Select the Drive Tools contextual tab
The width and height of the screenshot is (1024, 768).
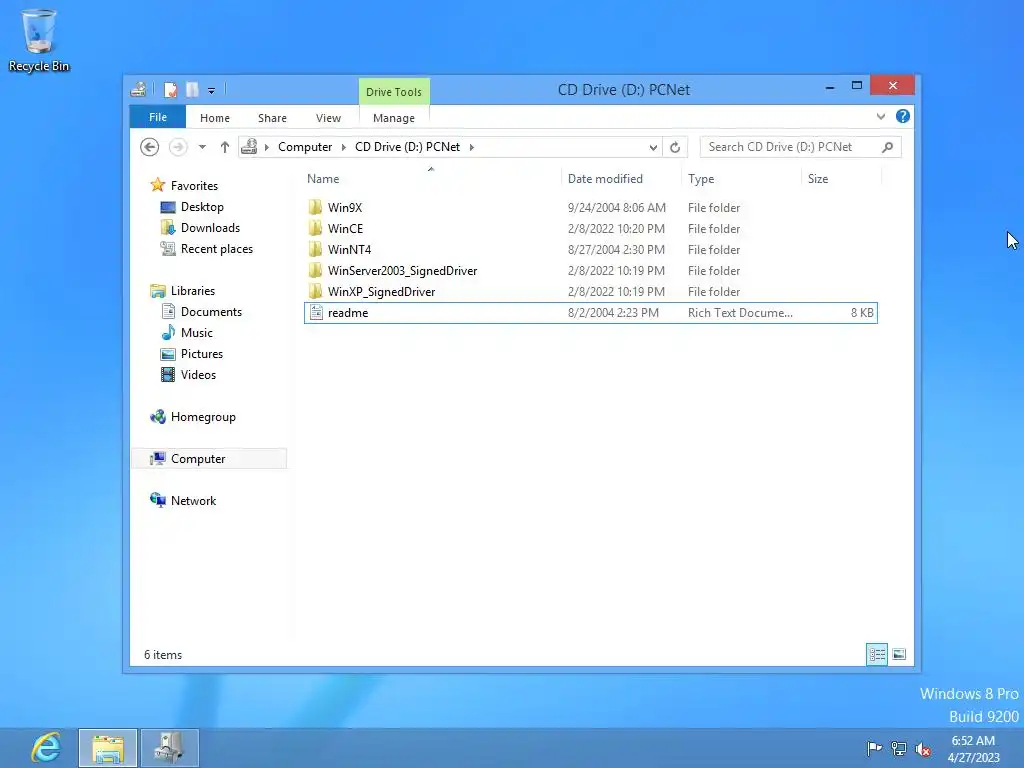point(394,91)
